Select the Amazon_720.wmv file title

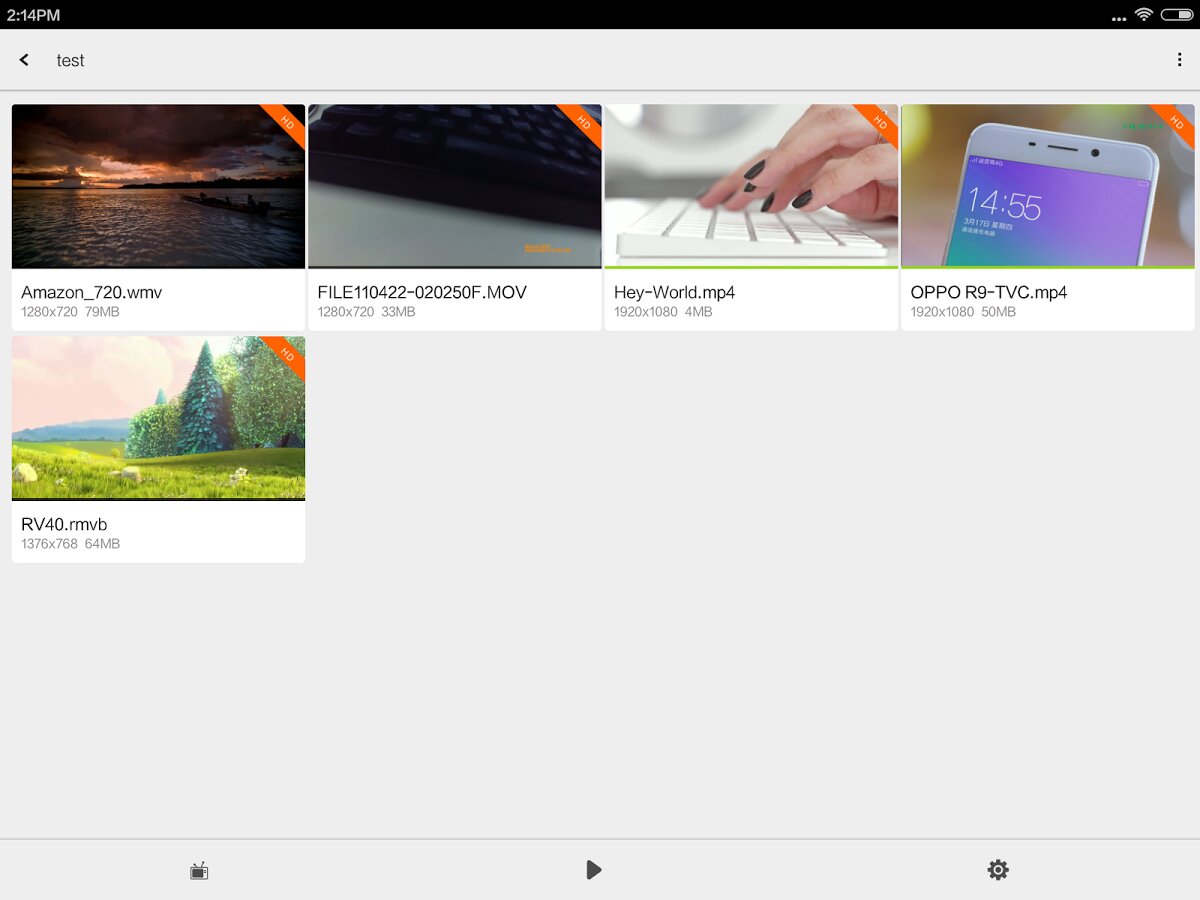coord(91,293)
